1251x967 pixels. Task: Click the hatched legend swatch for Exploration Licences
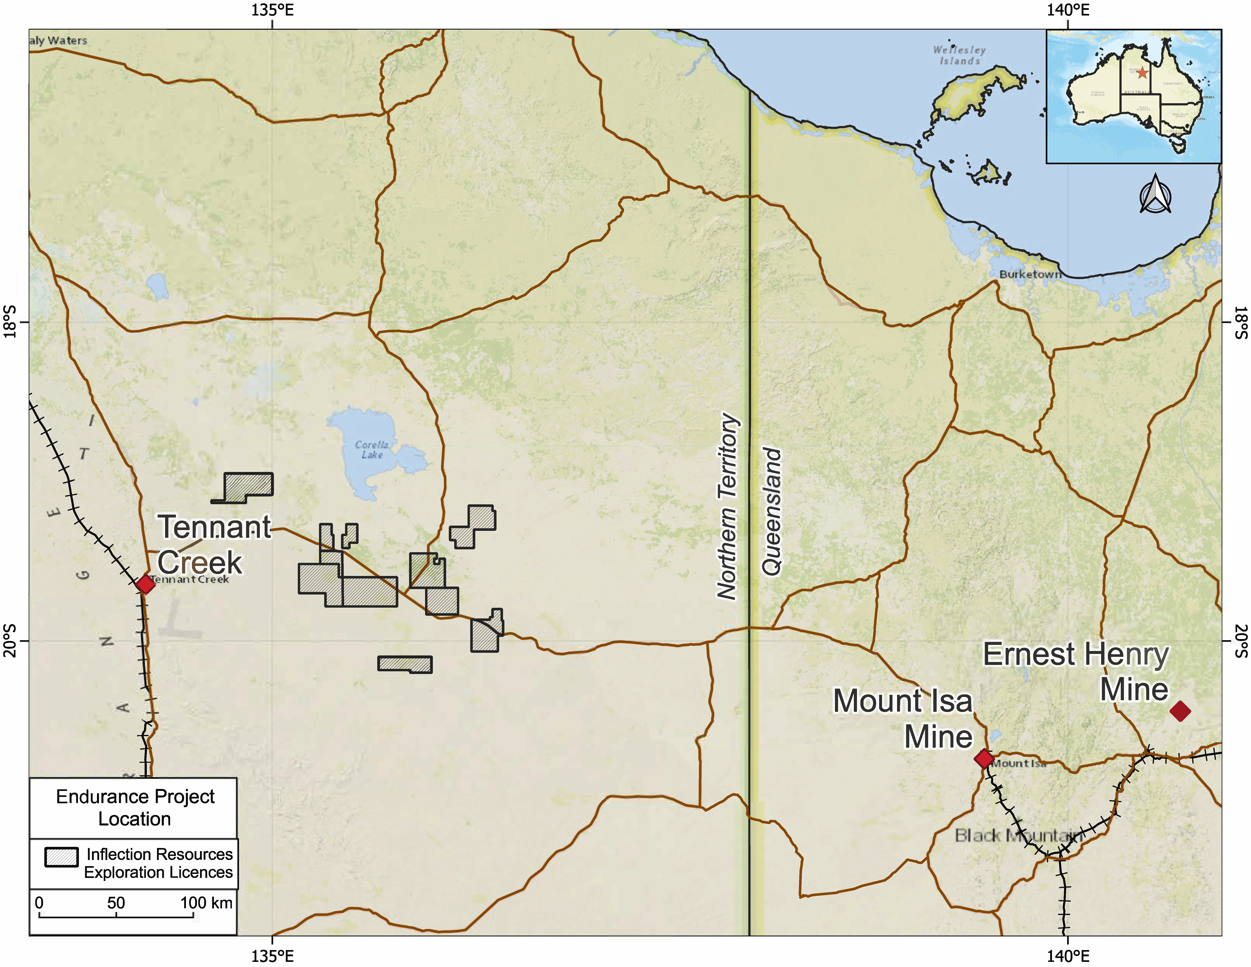[x=61, y=857]
